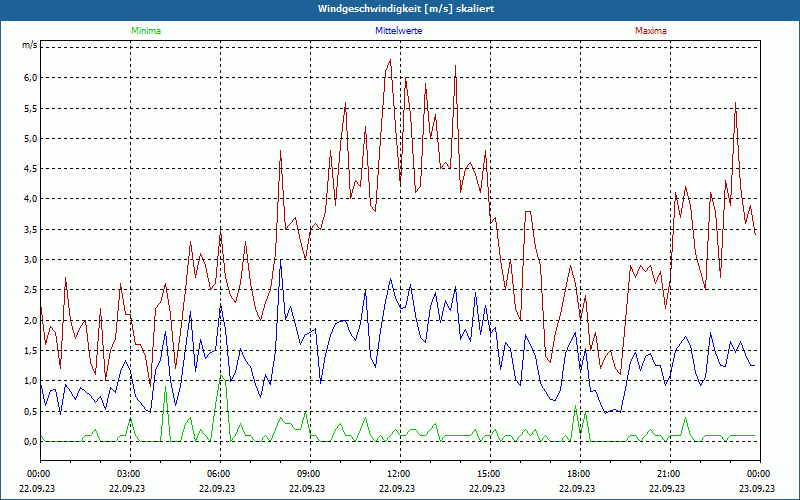The image size is (800, 500).
Task: Click the 0,0 y-axis value
Action: [31, 442]
